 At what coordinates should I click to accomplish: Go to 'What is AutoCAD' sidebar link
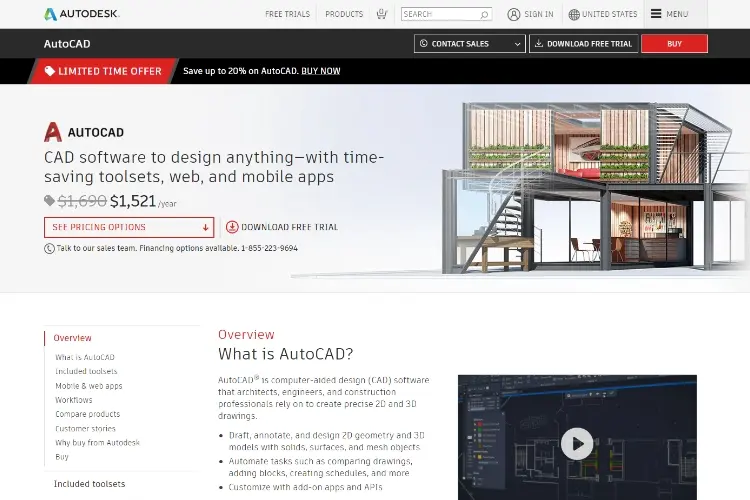[85, 357]
